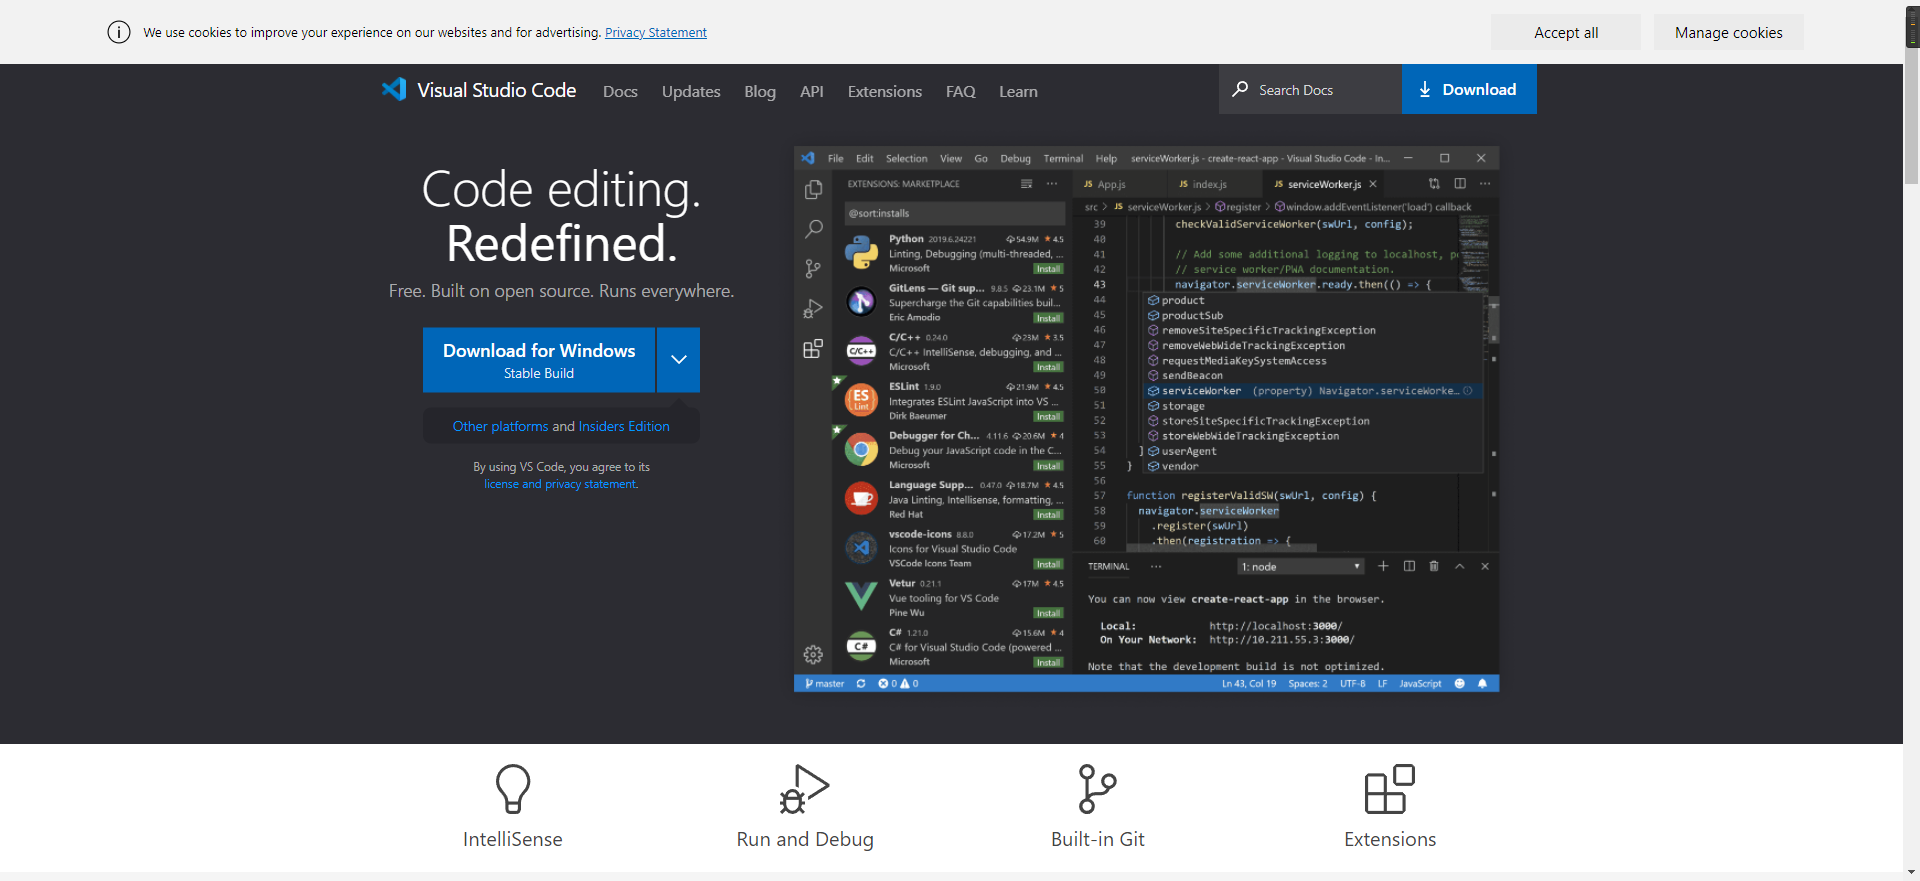The width and height of the screenshot is (1920, 881).
Task: Click the Download for Windows Stable Build button
Action: 539,360
